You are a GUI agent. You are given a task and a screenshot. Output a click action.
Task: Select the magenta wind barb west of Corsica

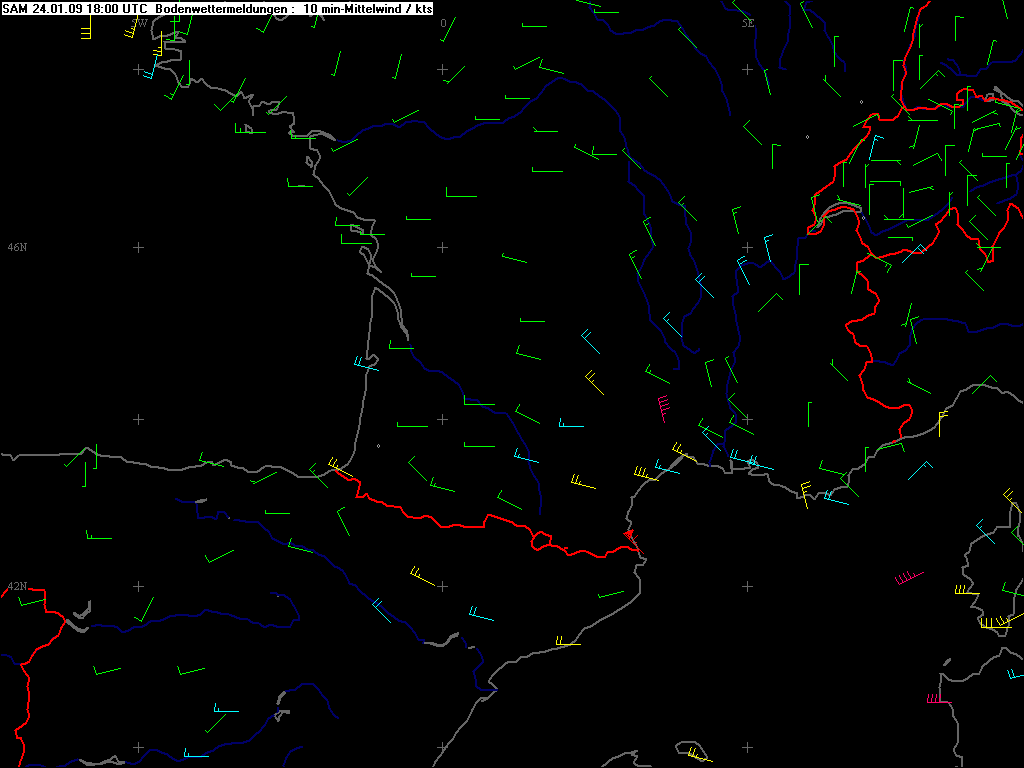[x=908, y=578]
